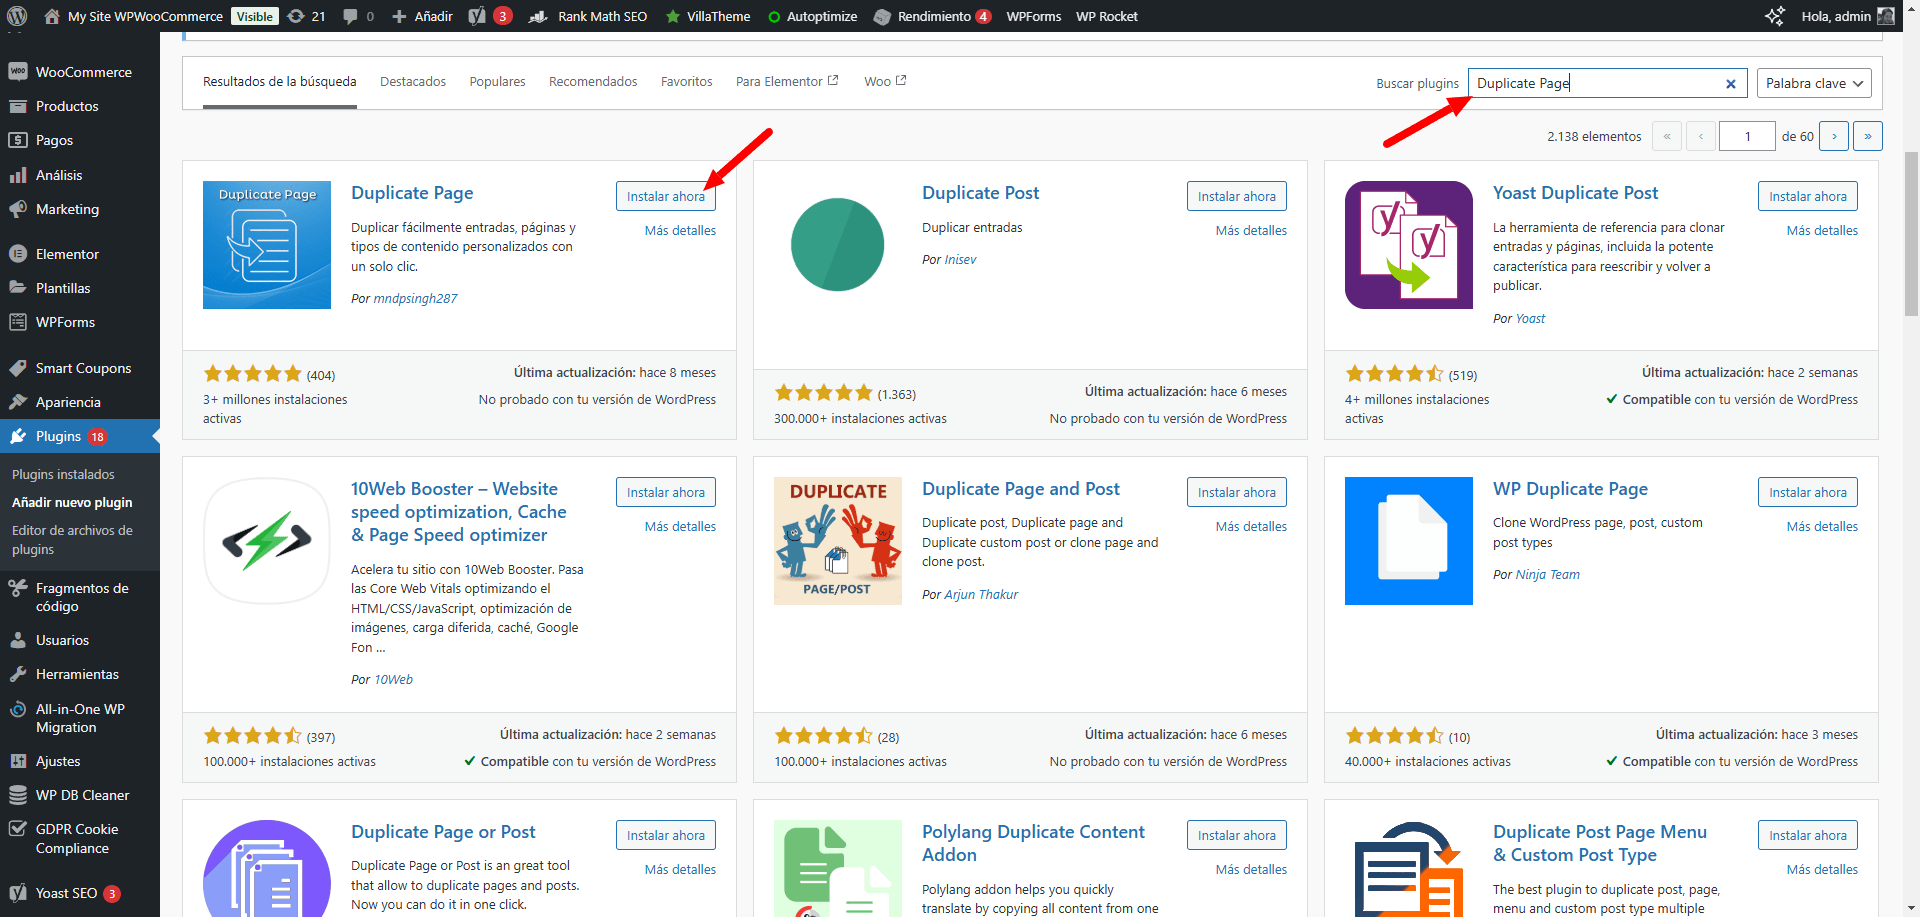1920x917 pixels.
Task: Open Yoast SEO sidebar section
Action: coord(80,893)
